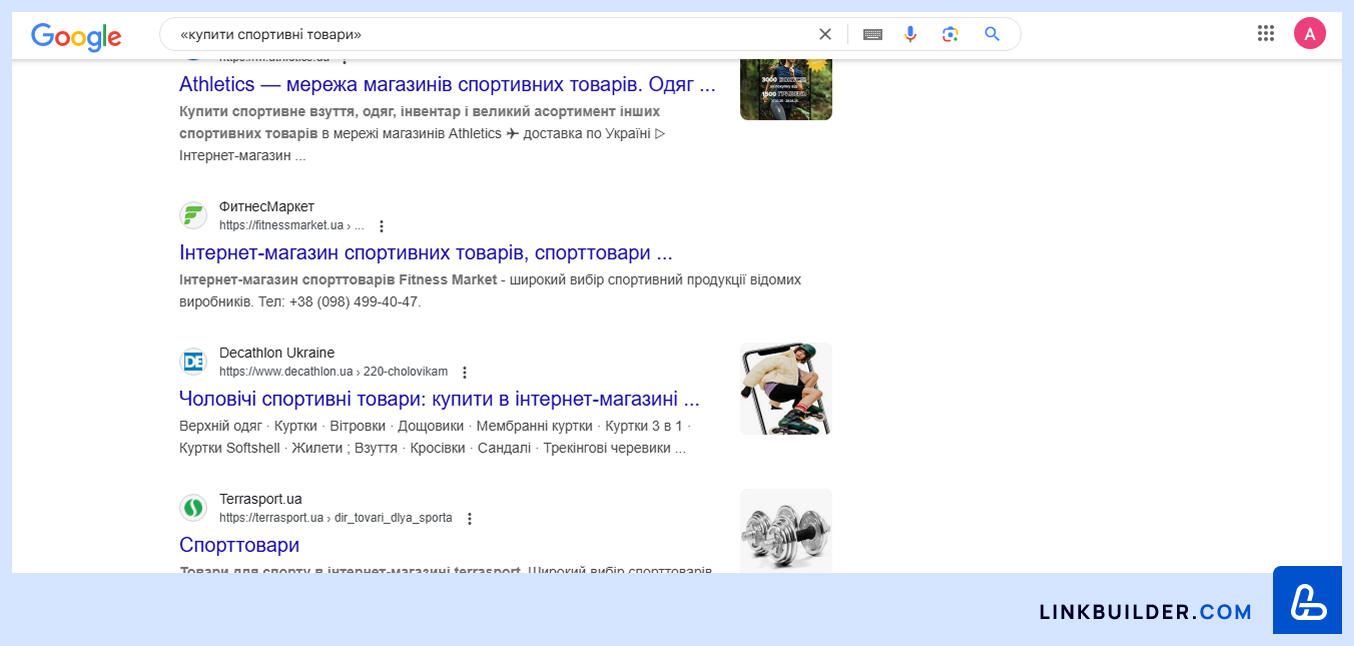Click the Terrasport.ua site name

(x=260, y=499)
